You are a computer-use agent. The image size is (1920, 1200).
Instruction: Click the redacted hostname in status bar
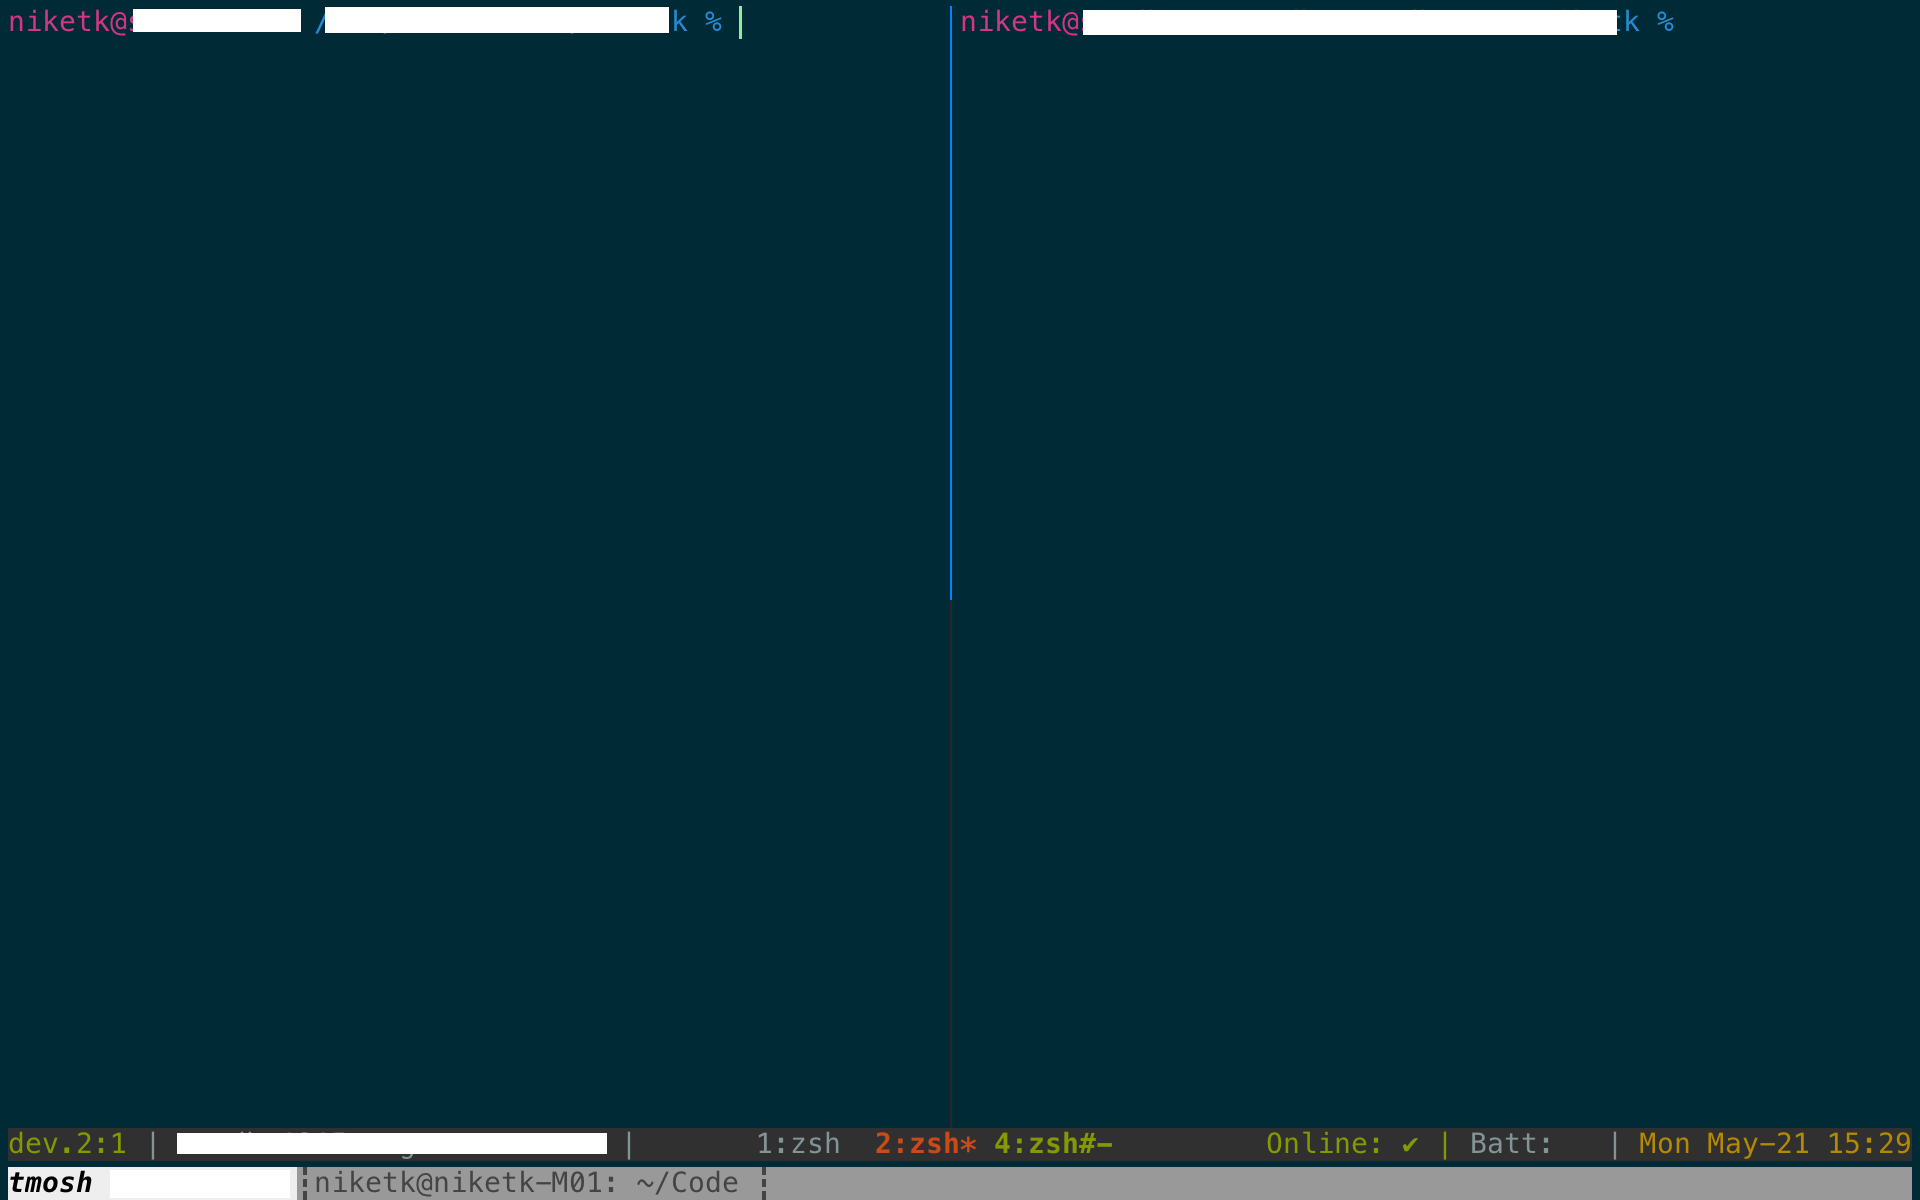click(x=390, y=1143)
